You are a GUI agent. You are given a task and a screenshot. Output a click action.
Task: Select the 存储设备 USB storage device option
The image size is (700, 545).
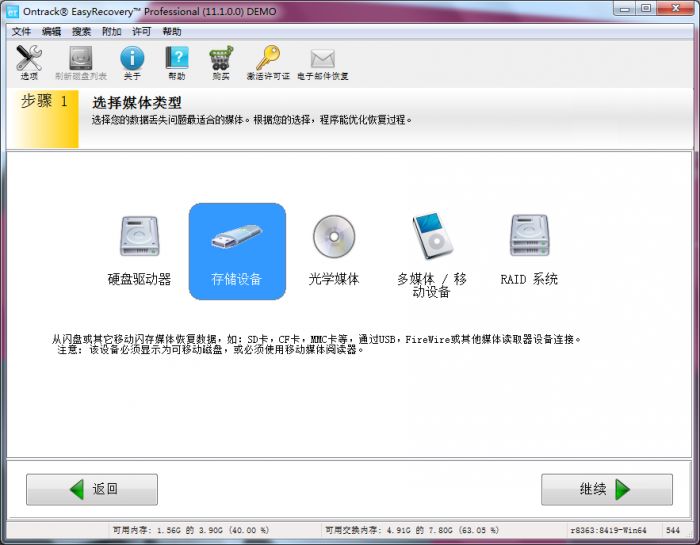[237, 251]
